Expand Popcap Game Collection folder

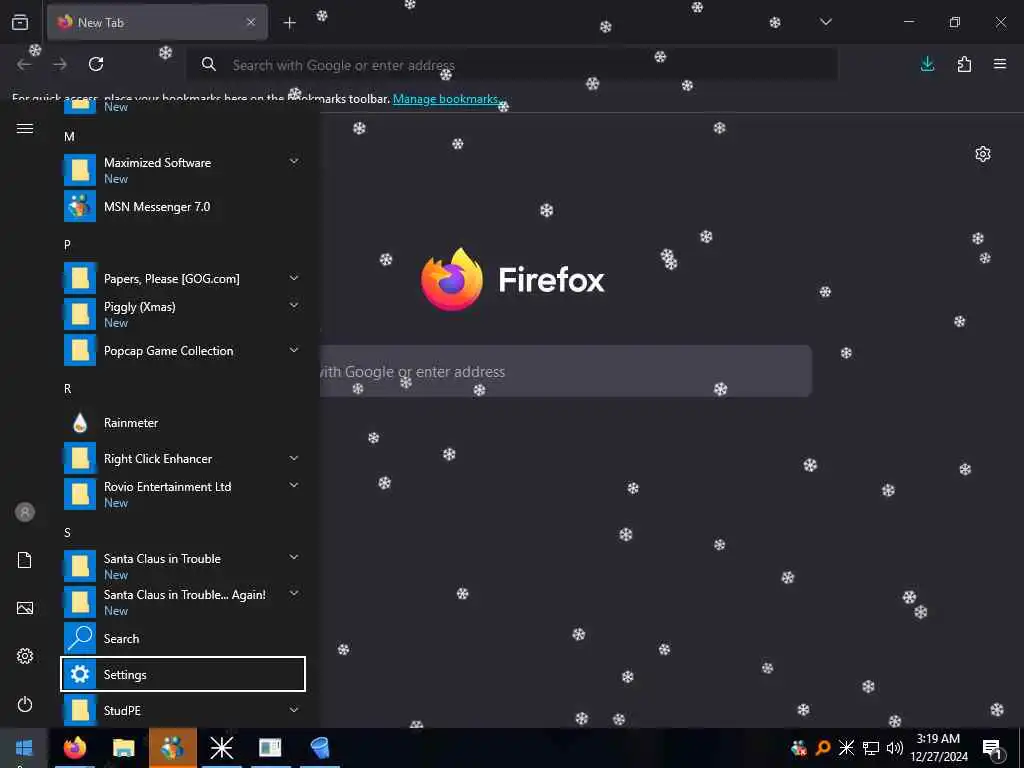pos(183,350)
